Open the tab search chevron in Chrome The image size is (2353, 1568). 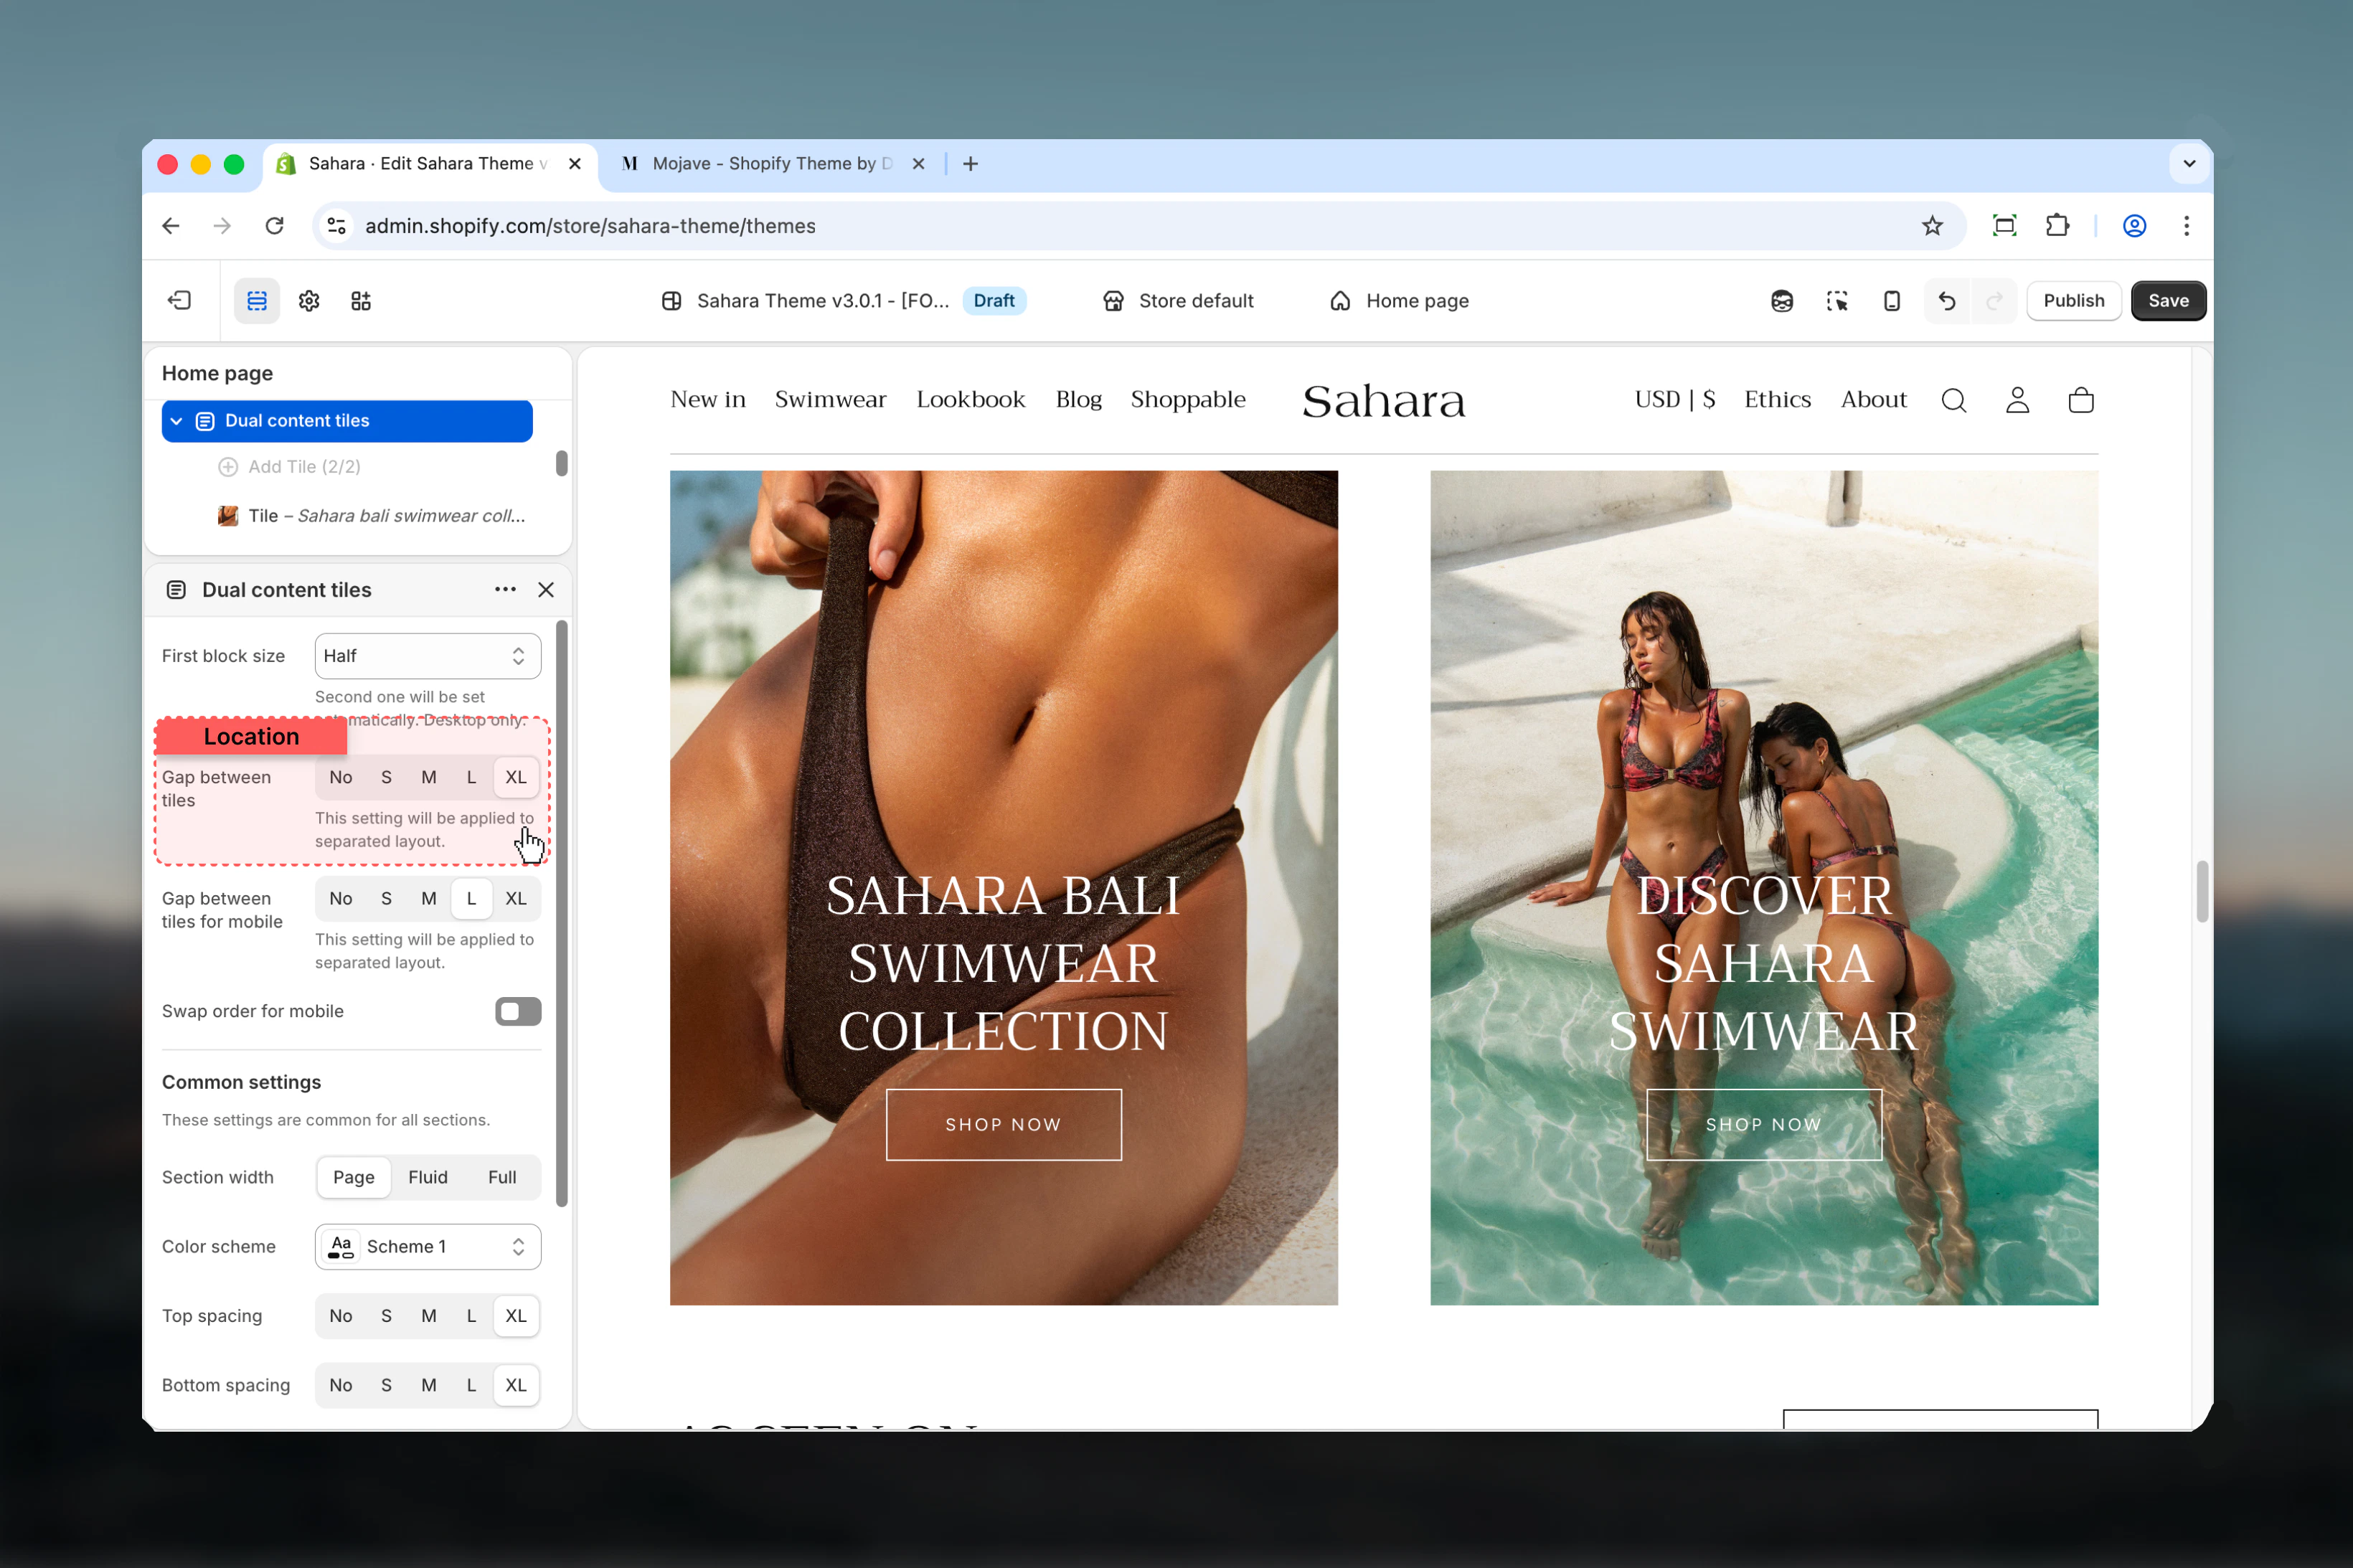point(2189,164)
